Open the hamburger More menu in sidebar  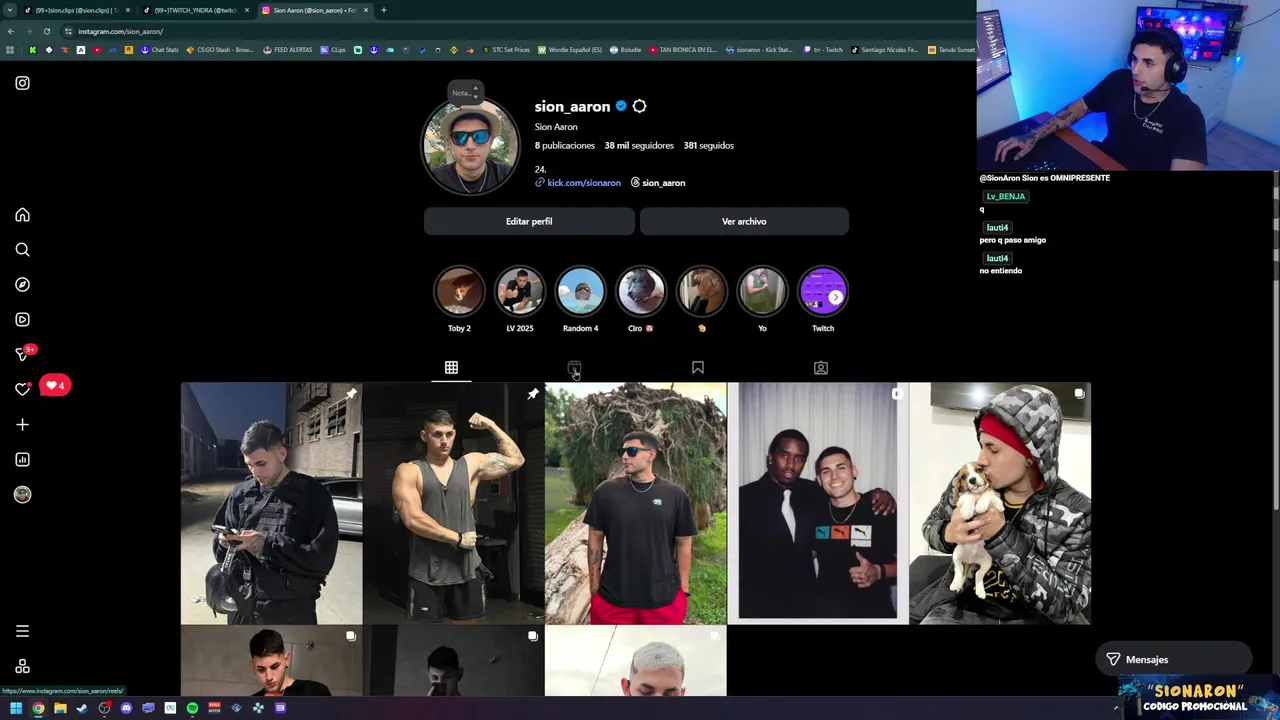pos(22,631)
